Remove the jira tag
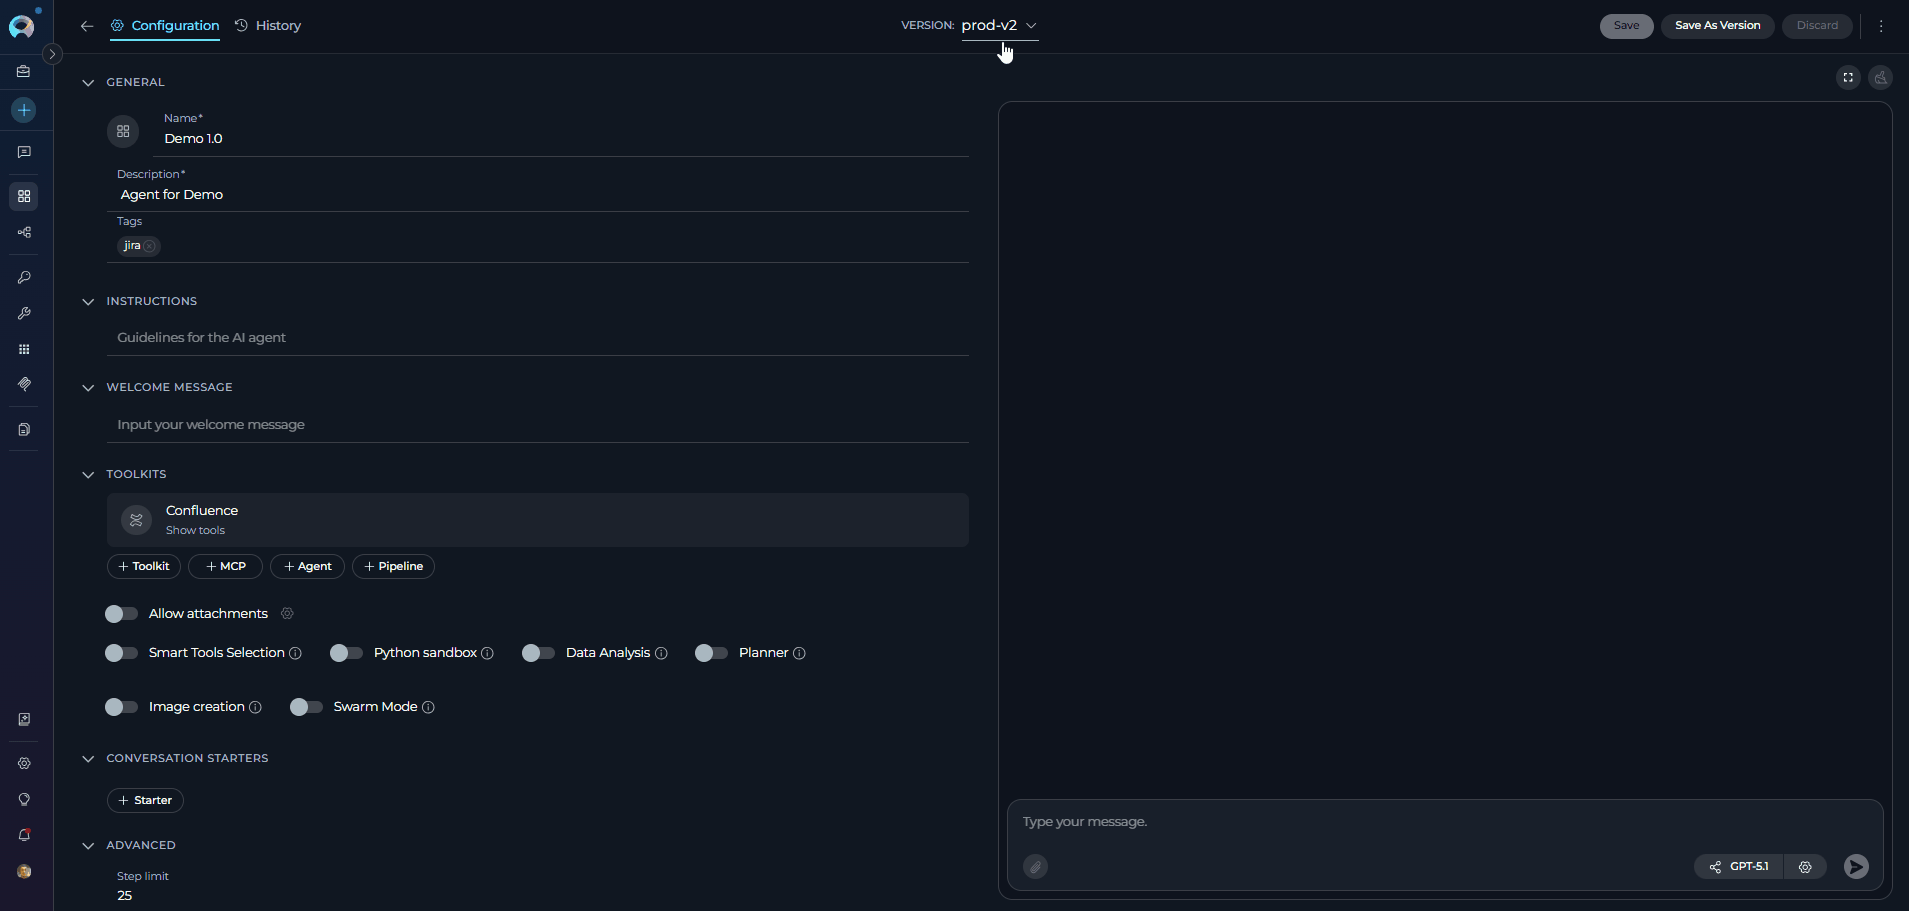 click(149, 246)
